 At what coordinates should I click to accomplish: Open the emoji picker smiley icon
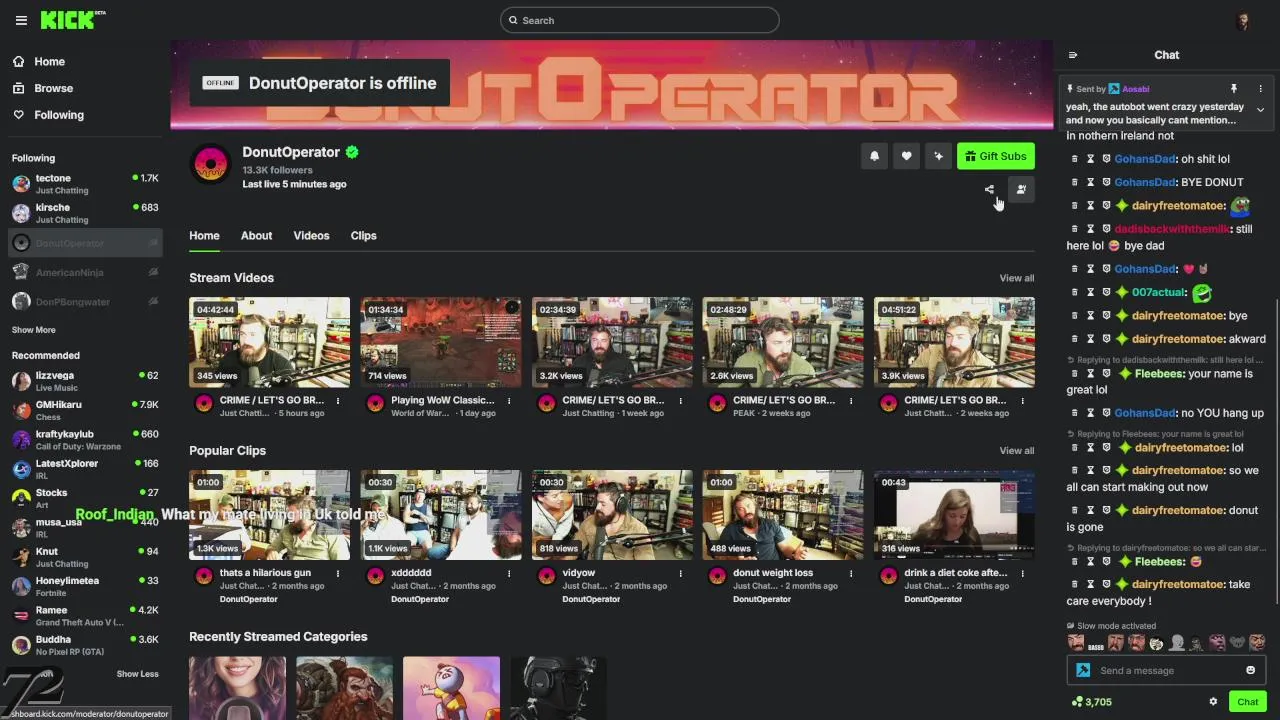click(1250, 670)
